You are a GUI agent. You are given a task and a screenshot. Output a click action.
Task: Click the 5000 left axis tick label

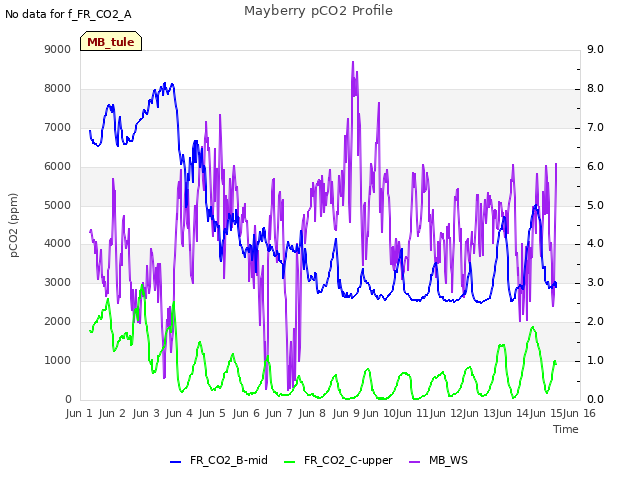(x=58, y=205)
